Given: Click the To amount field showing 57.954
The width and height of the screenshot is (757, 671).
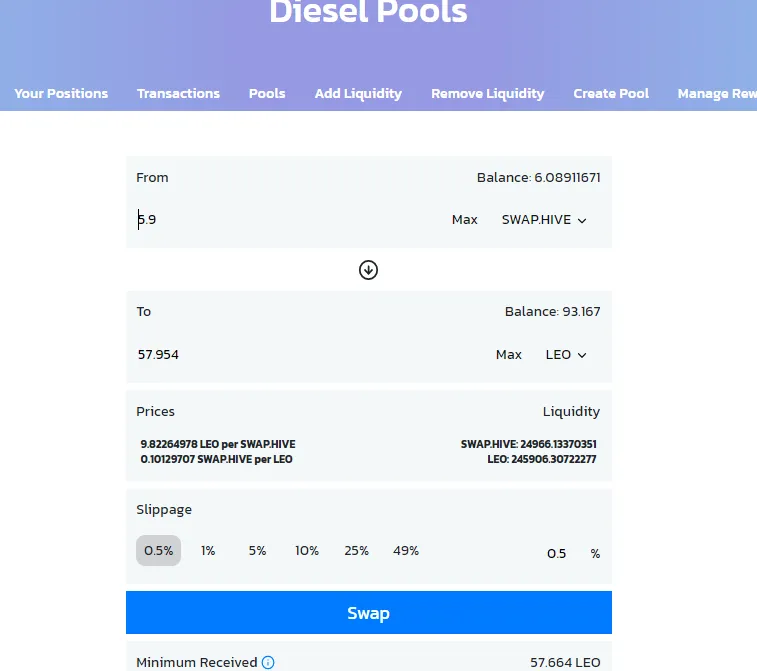Looking at the screenshot, I should [x=309, y=355].
